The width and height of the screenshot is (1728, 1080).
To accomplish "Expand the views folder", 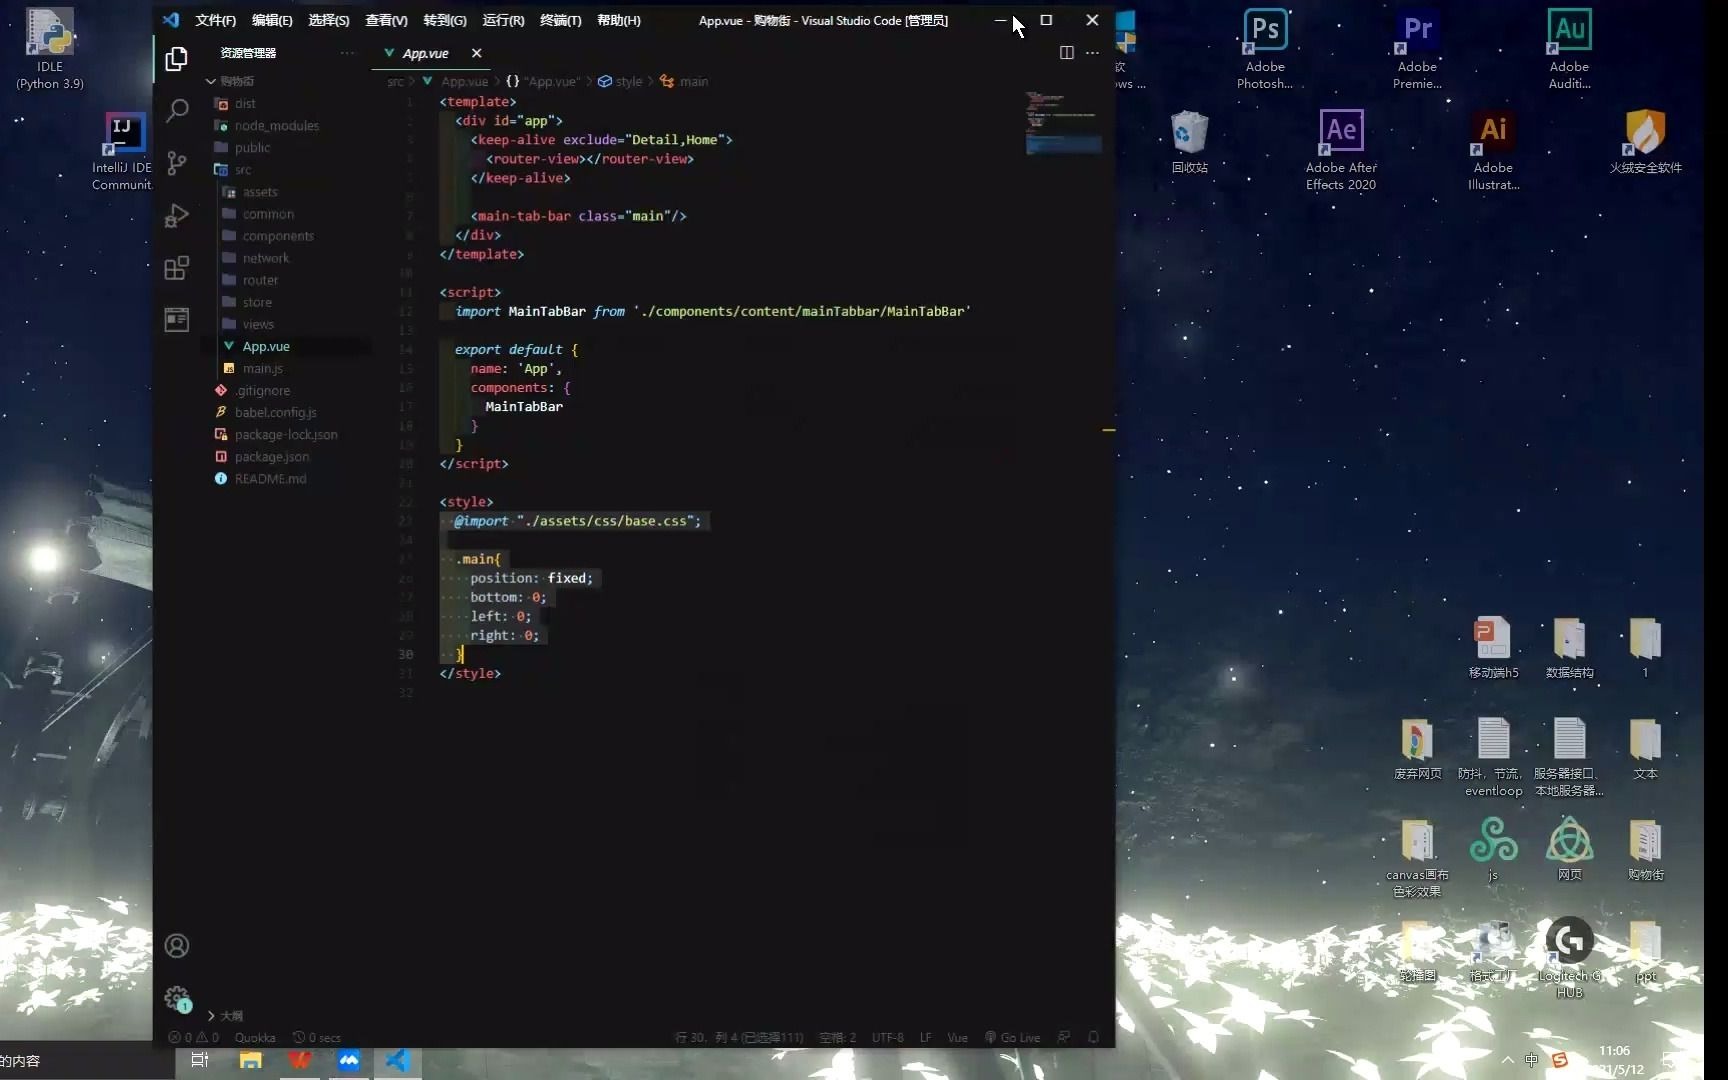I will pyautogui.click(x=258, y=323).
